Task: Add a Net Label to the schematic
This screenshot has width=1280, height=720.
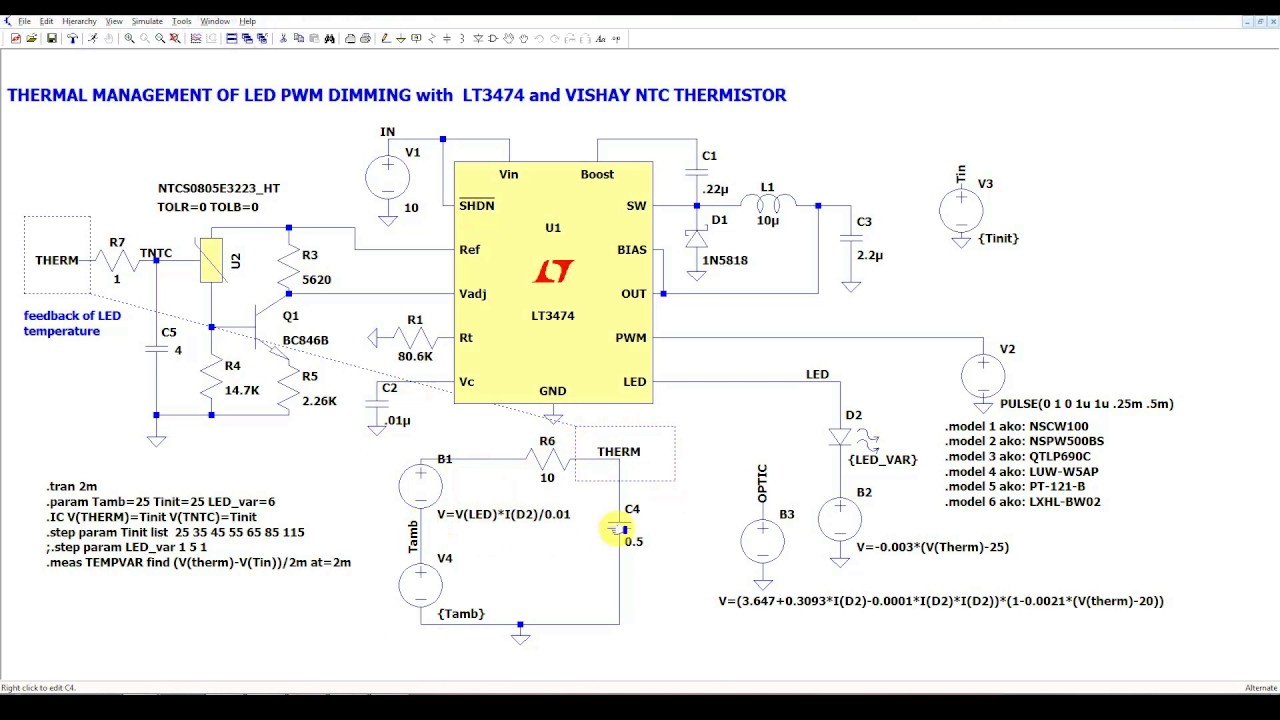Action: click(416, 38)
